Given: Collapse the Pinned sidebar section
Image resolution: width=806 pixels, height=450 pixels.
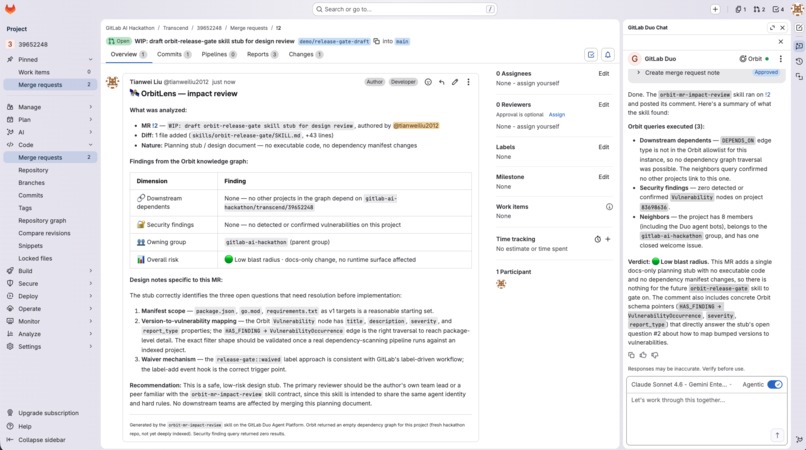Looking at the screenshot, I should point(50,60).
